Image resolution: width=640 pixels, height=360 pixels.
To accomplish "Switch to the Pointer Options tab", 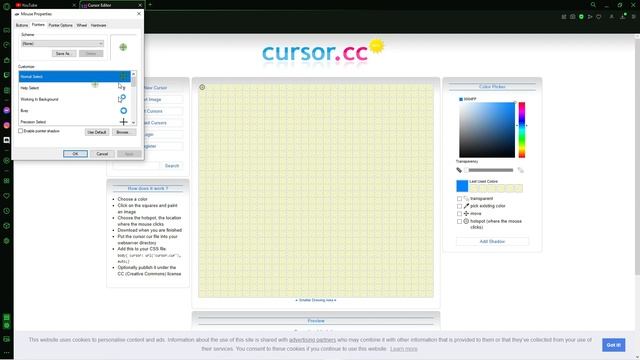I will pyautogui.click(x=60, y=25).
